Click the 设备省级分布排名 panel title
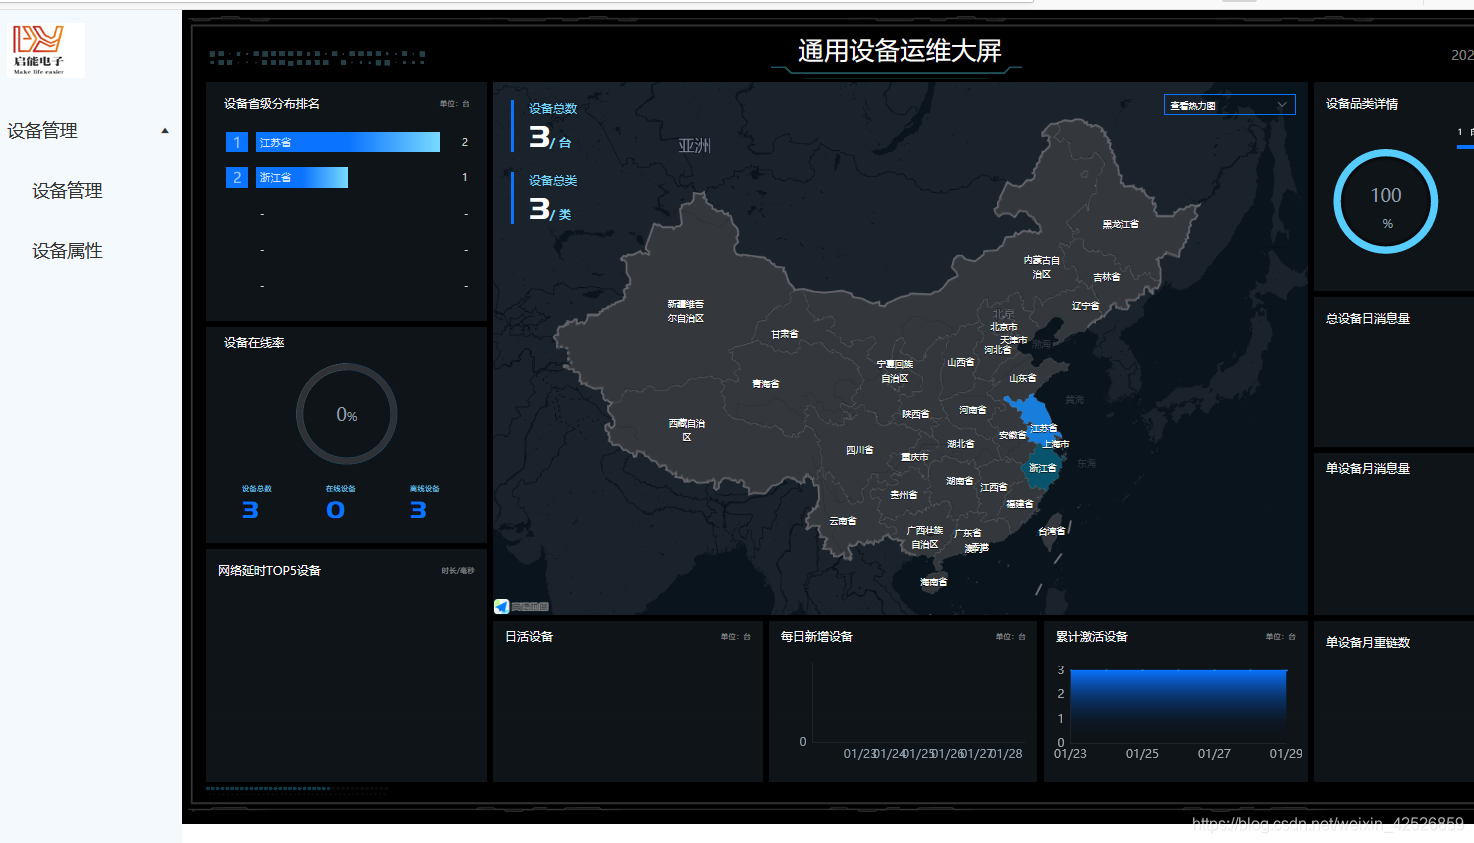 coord(272,104)
